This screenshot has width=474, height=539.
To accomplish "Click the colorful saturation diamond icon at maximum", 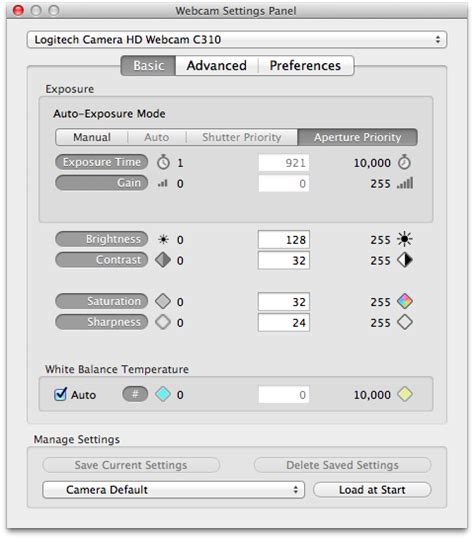I will point(405,301).
